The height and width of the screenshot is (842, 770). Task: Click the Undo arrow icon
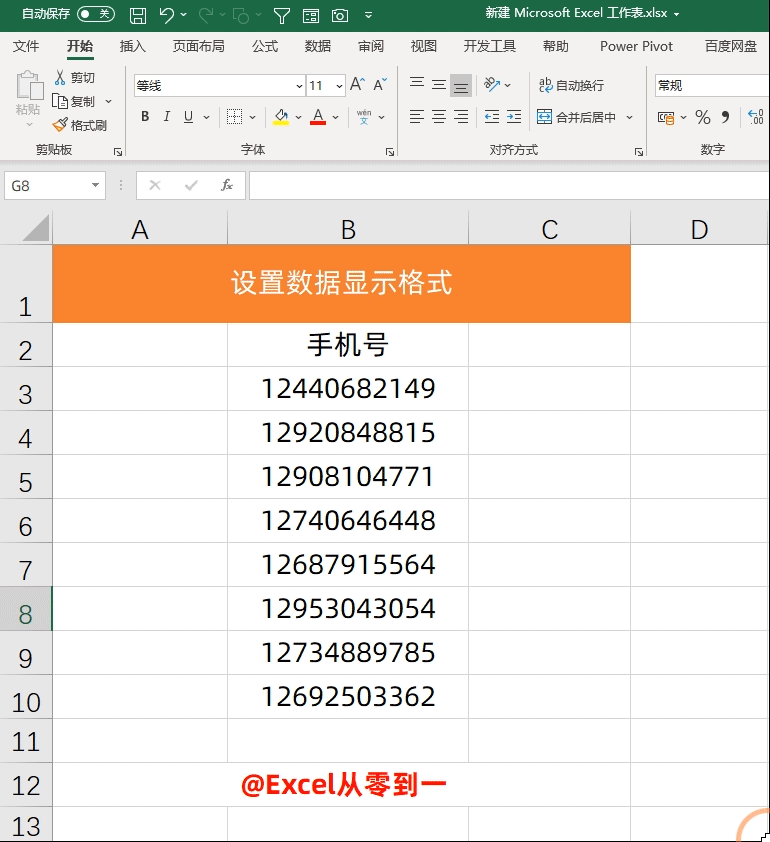click(166, 15)
